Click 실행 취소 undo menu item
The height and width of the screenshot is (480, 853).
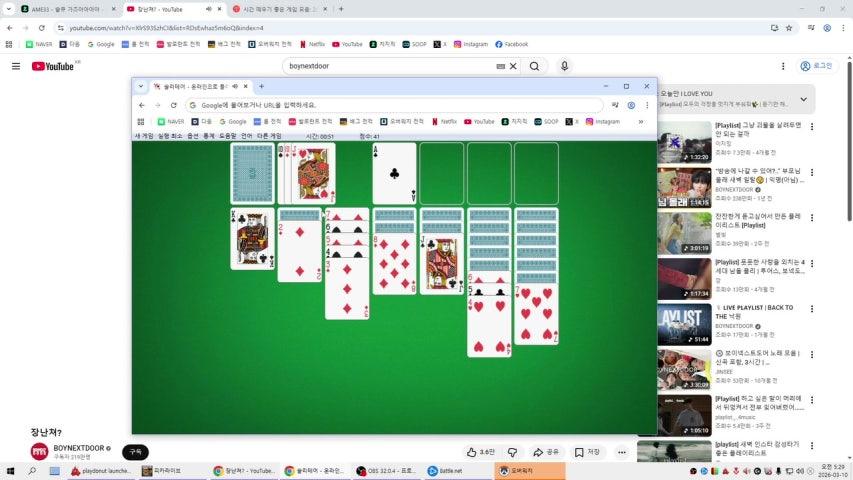pyautogui.click(x=170, y=136)
